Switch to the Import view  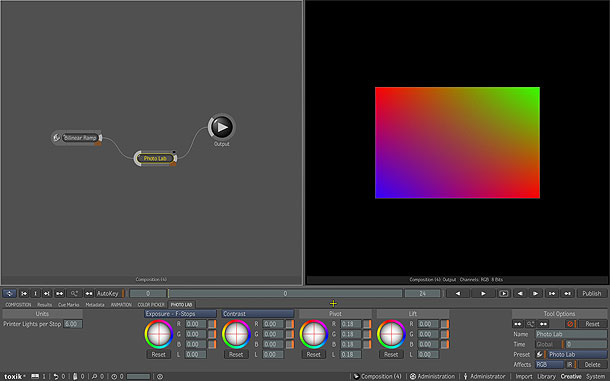click(x=524, y=376)
